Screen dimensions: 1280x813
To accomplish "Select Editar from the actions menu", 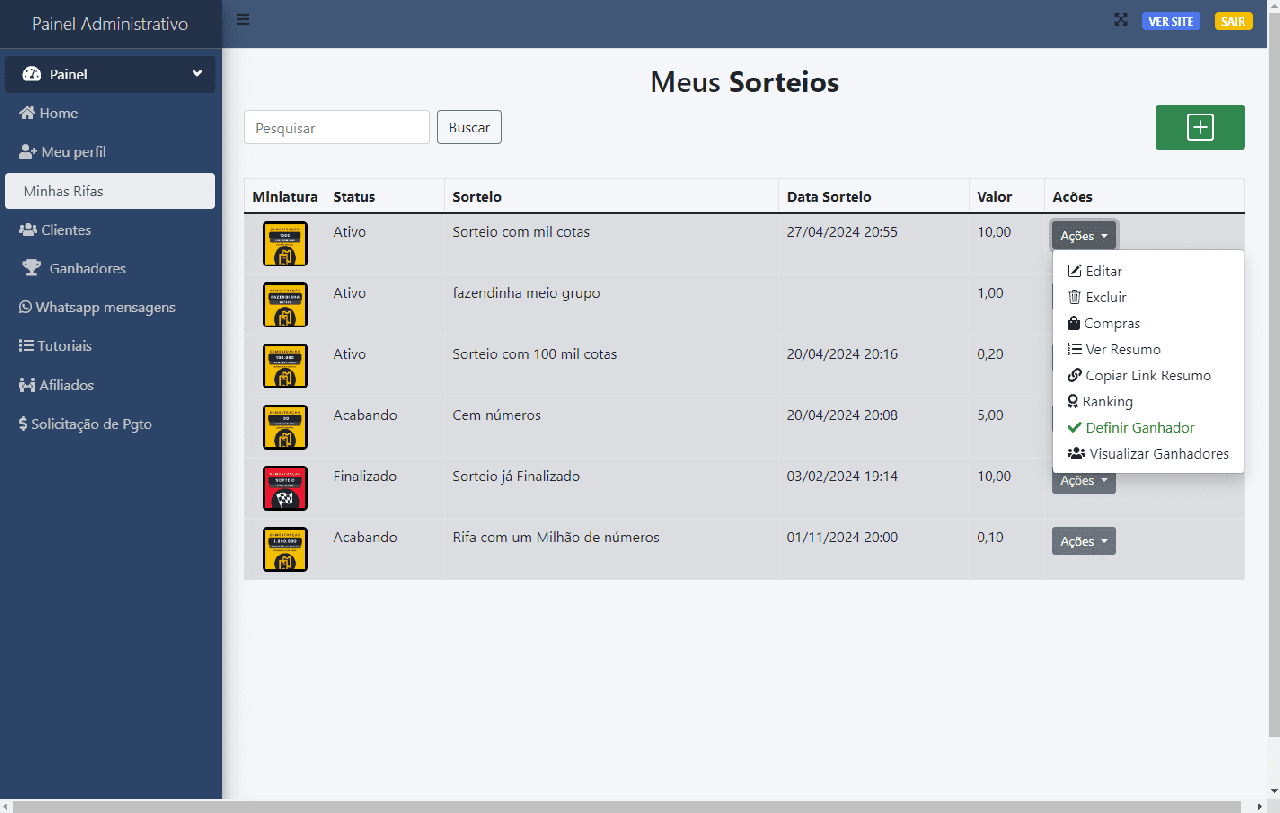I will pos(1103,271).
